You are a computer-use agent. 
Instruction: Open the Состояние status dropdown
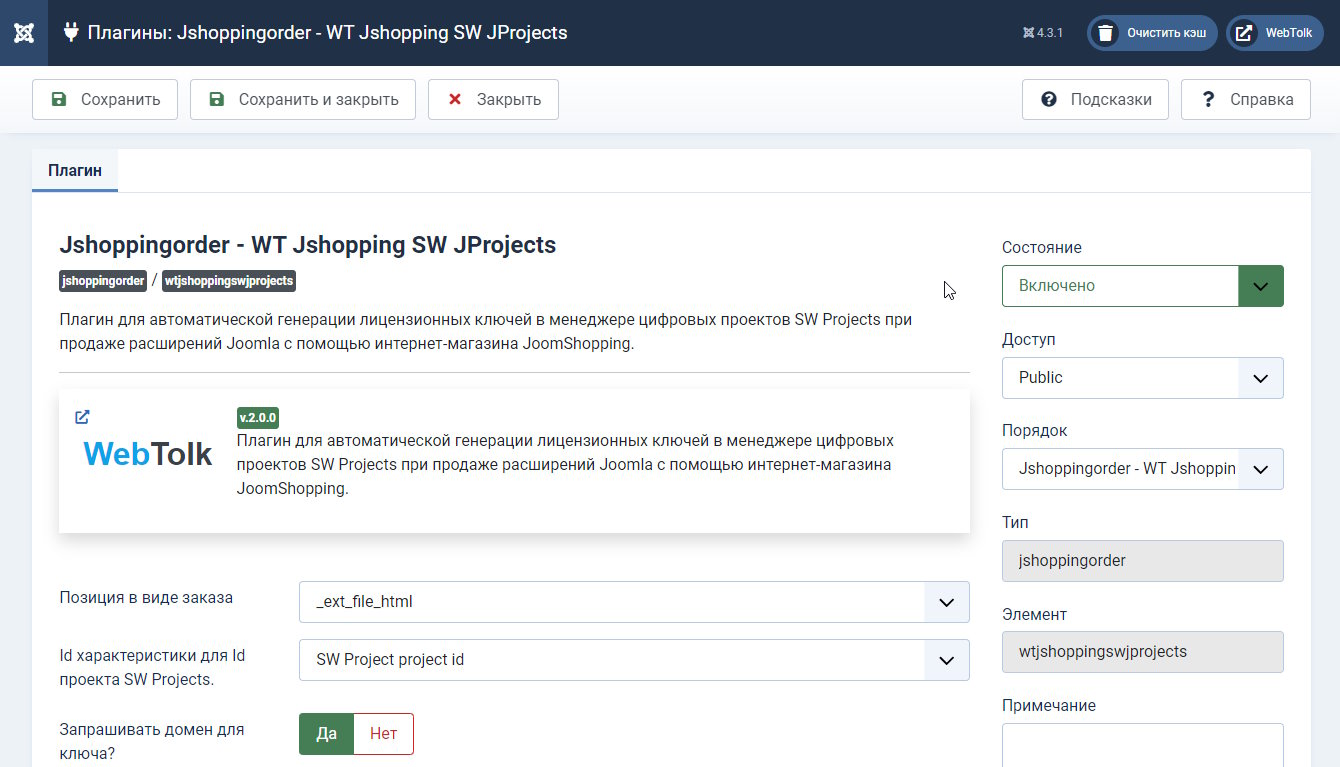tap(1142, 286)
